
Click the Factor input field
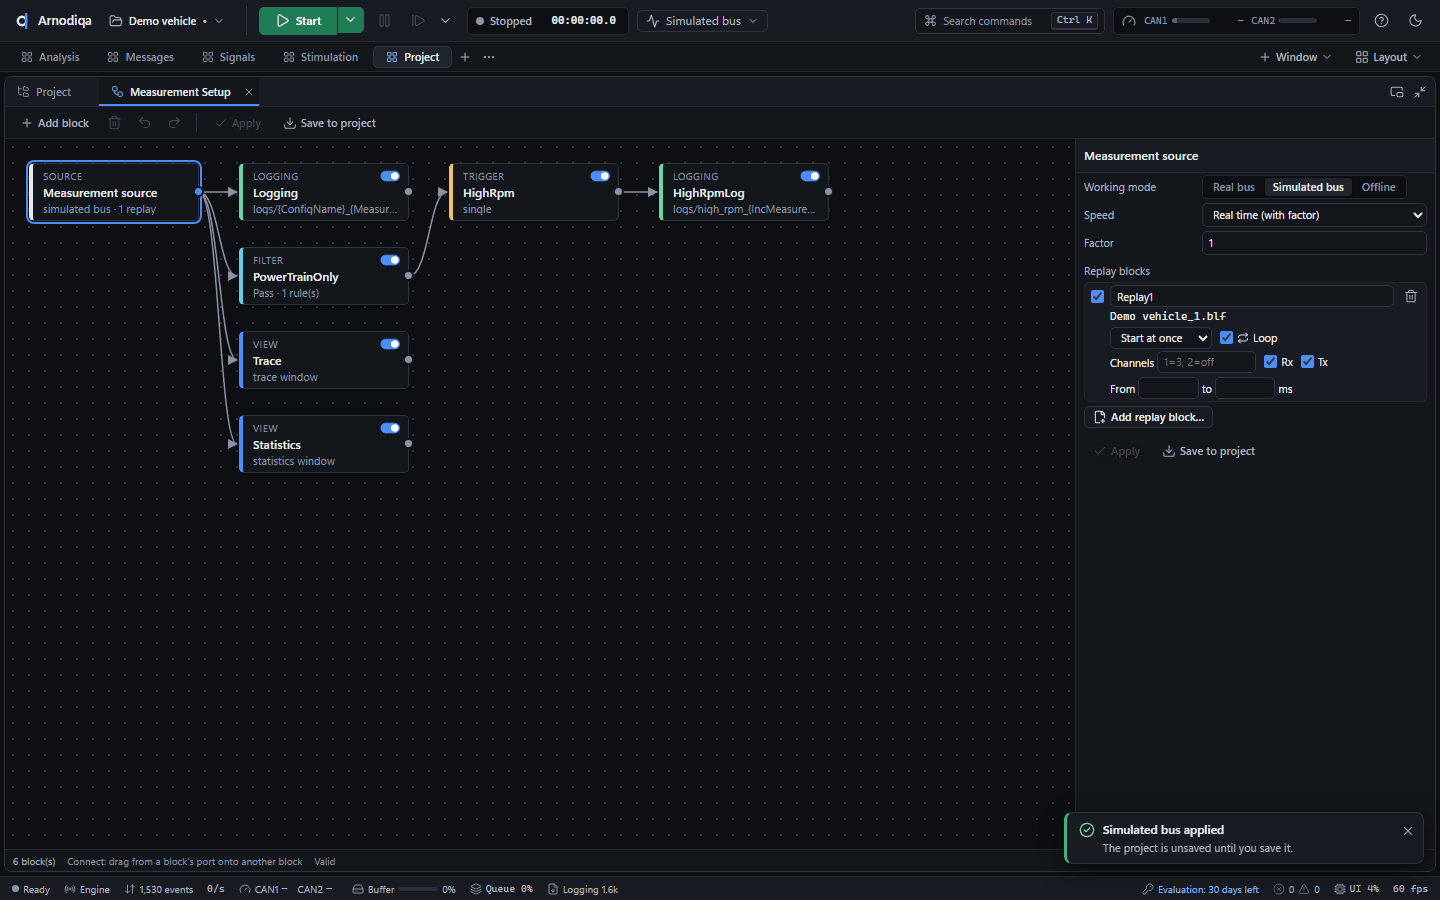click(1314, 243)
